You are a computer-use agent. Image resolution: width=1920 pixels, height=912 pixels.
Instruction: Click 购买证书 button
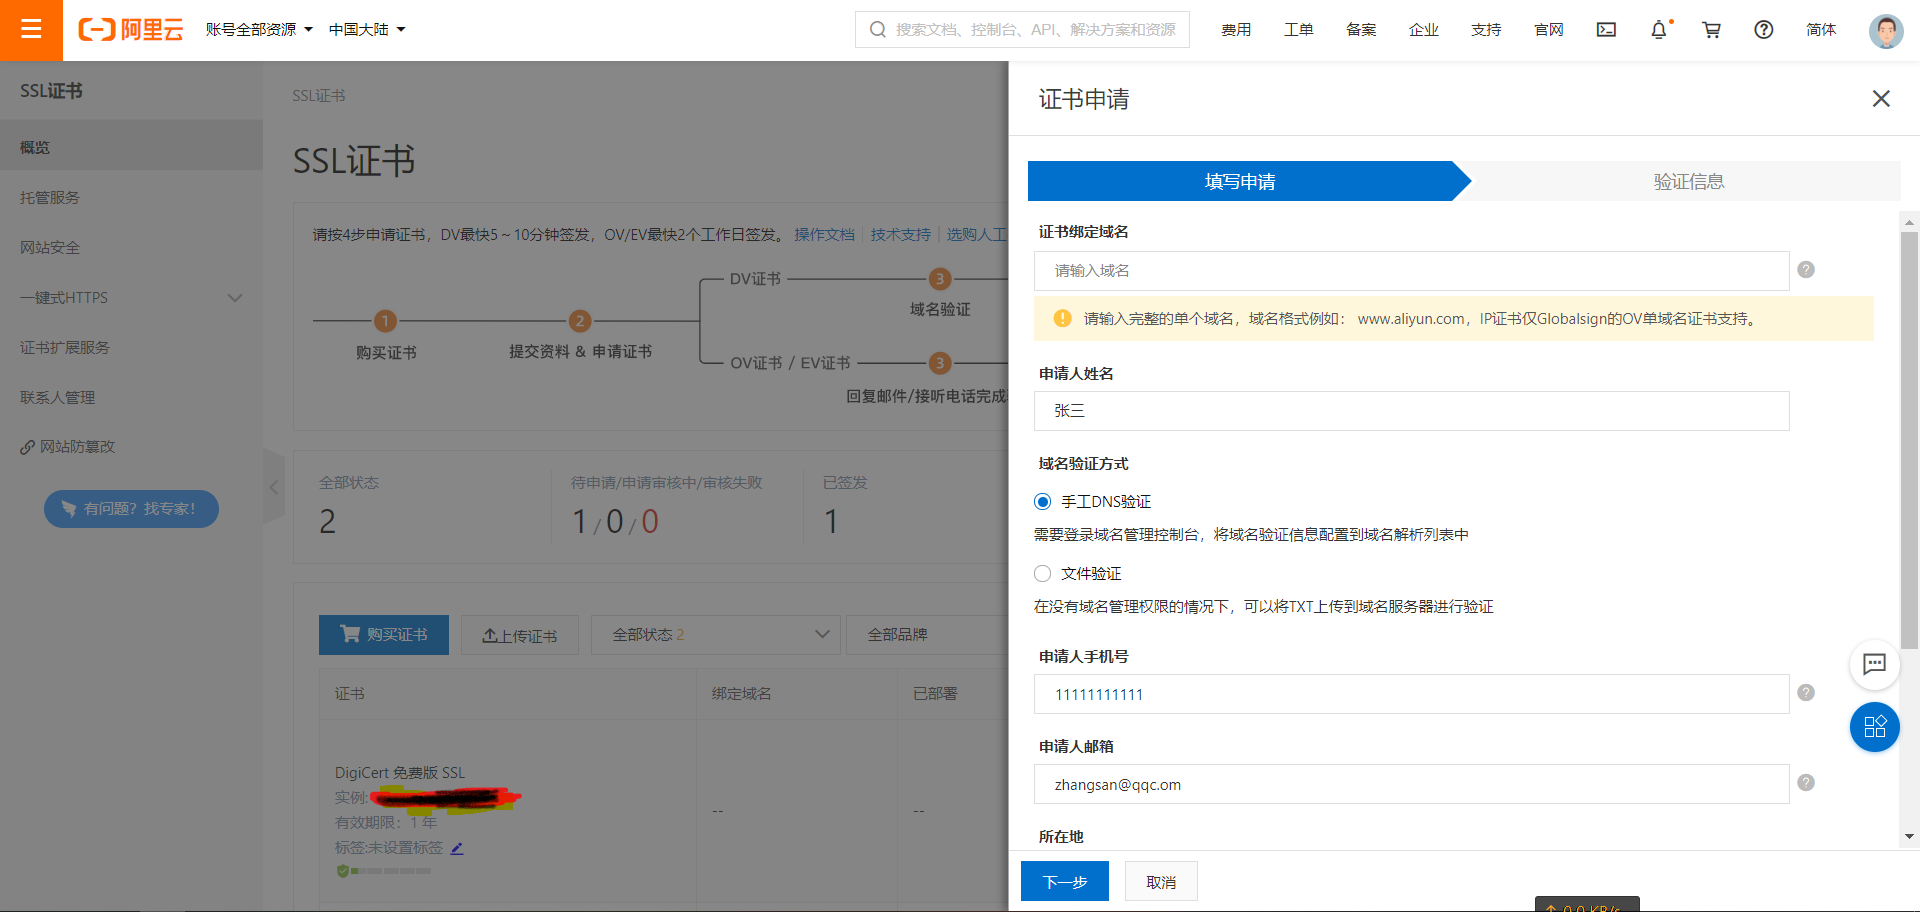(x=384, y=635)
